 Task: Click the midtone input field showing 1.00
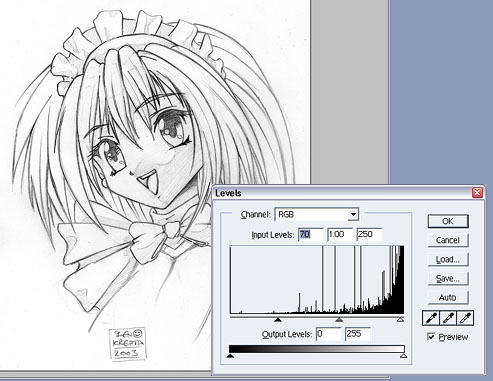point(340,235)
